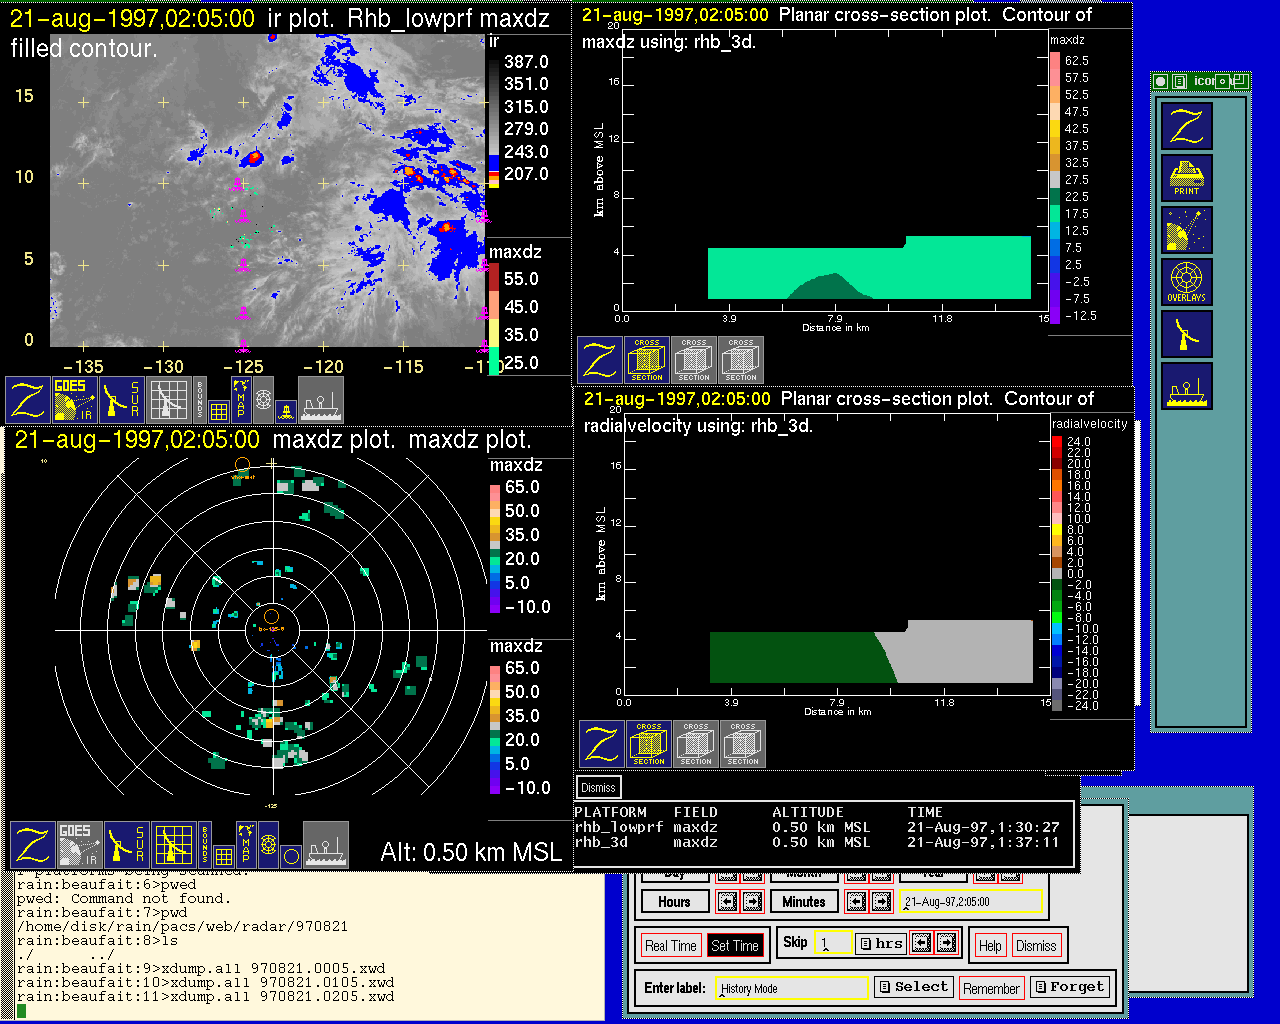Click the MAP icon in the ir plot window

(x=241, y=398)
